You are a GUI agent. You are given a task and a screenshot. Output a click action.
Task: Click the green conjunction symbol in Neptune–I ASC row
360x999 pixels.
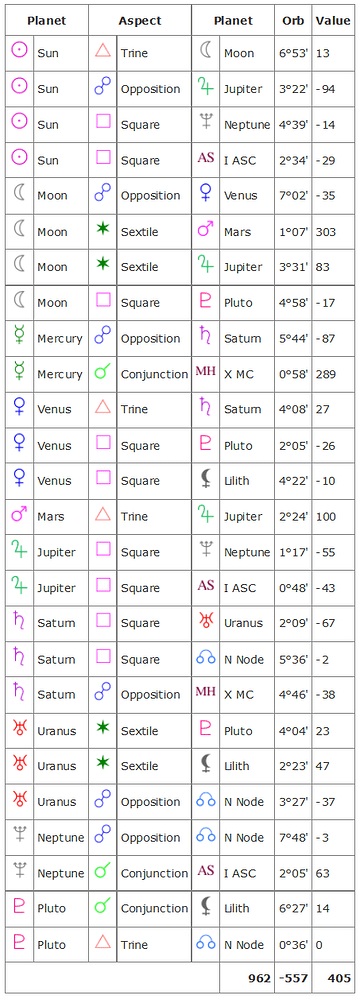pyautogui.click(x=103, y=873)
